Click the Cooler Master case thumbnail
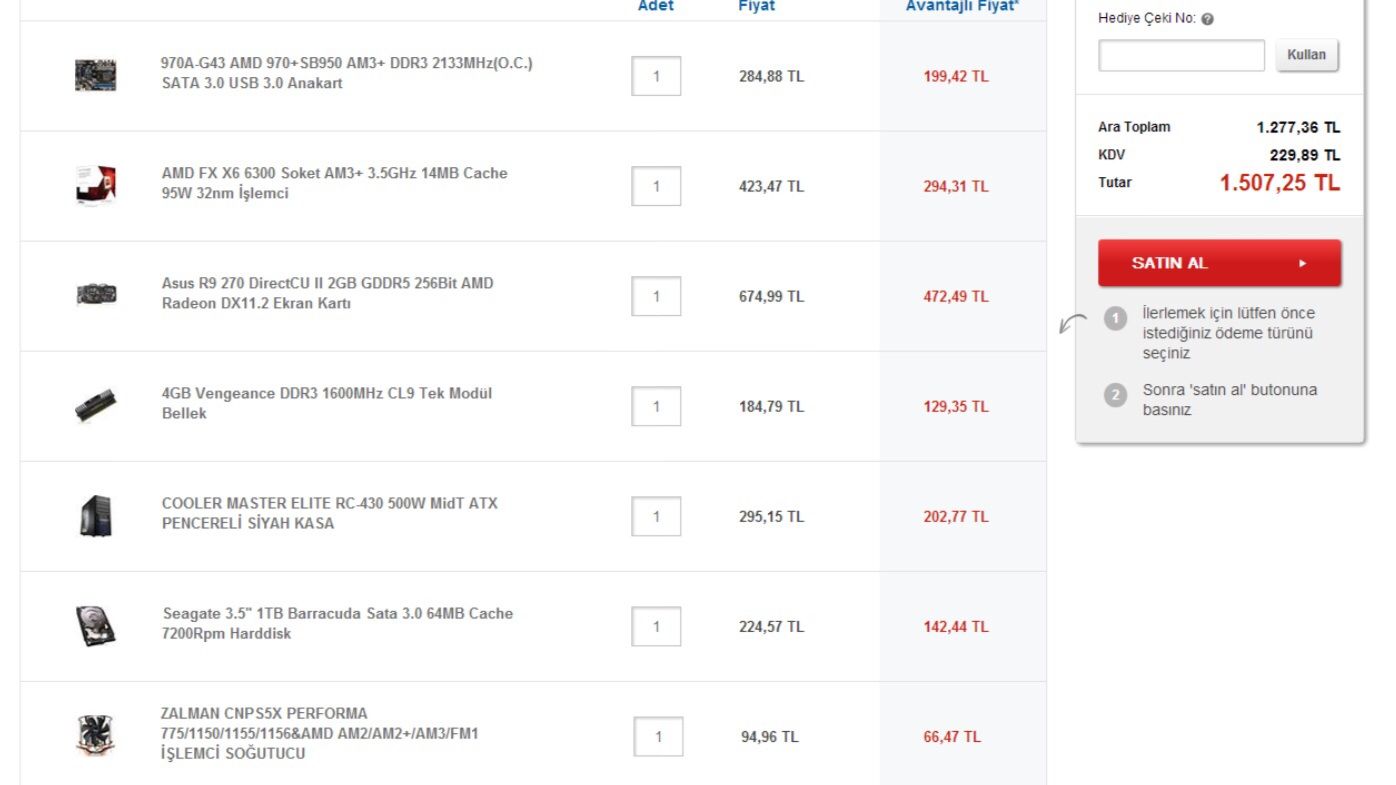1396x785 pixels. [96, 516]
